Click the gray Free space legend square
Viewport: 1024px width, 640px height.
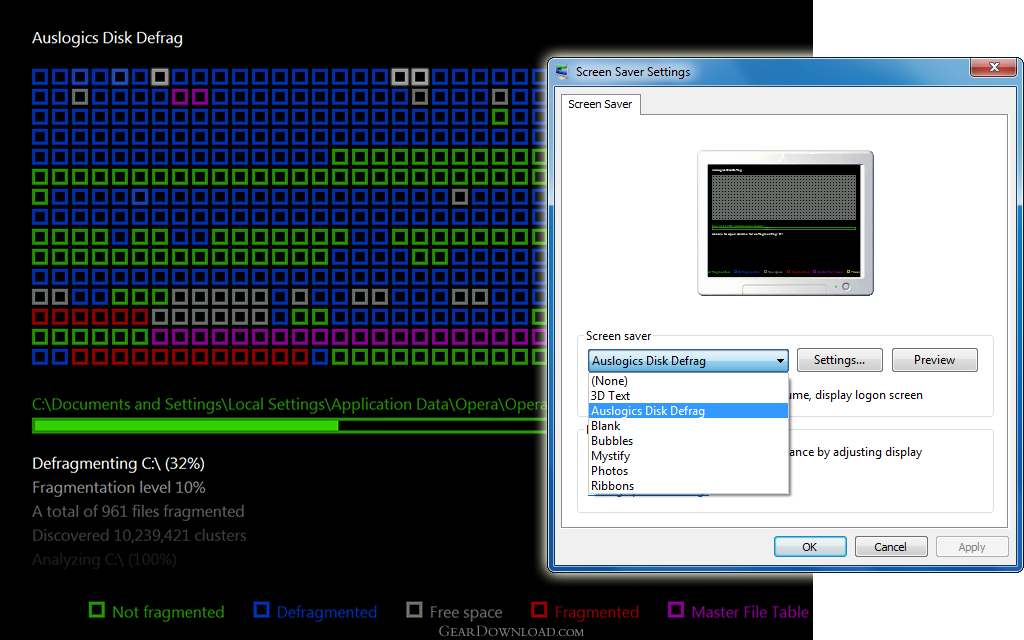tap(414, 610)
